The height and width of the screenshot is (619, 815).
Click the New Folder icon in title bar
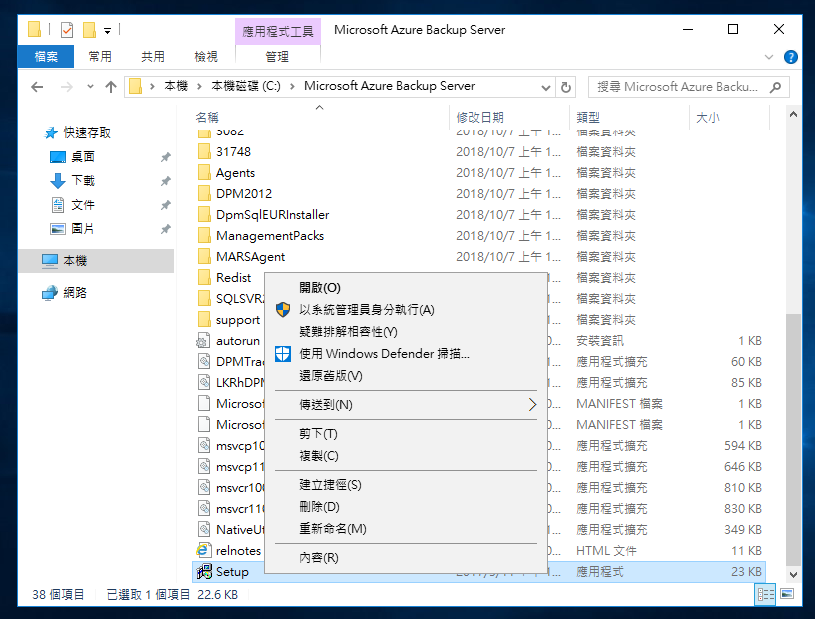click(x=89, y=30)
